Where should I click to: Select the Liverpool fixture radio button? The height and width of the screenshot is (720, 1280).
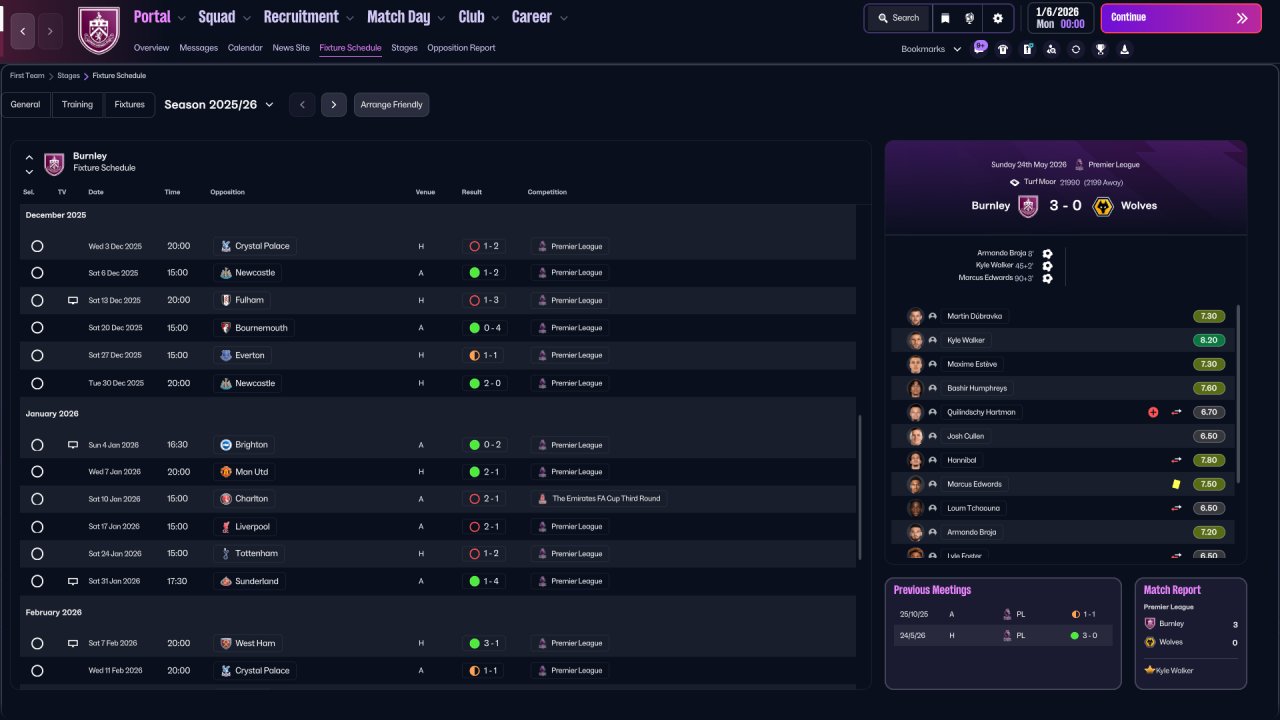[x=37, y=527]
